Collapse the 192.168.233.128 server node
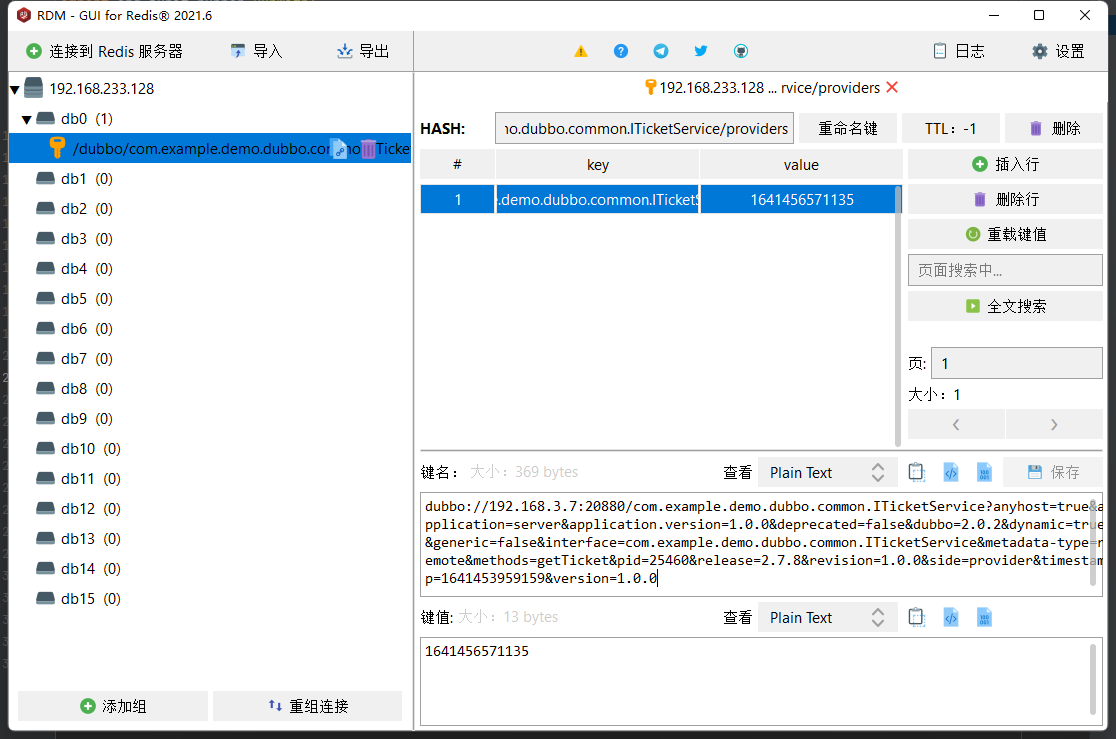Screen dimensions: 1116x739 coord(15,89)
